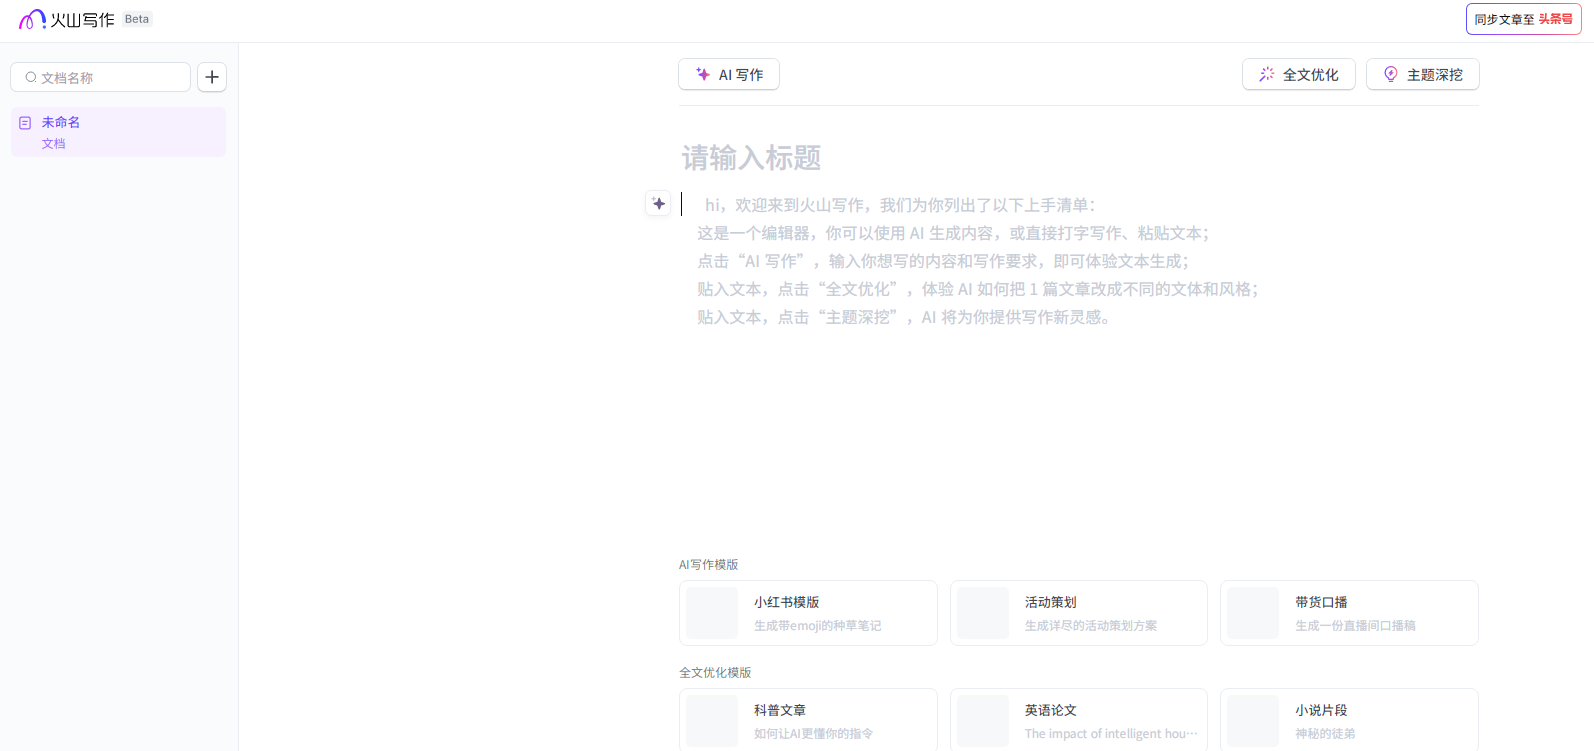
Task: Choose the 小说片段 optimization template
Action: (1348, 720)
